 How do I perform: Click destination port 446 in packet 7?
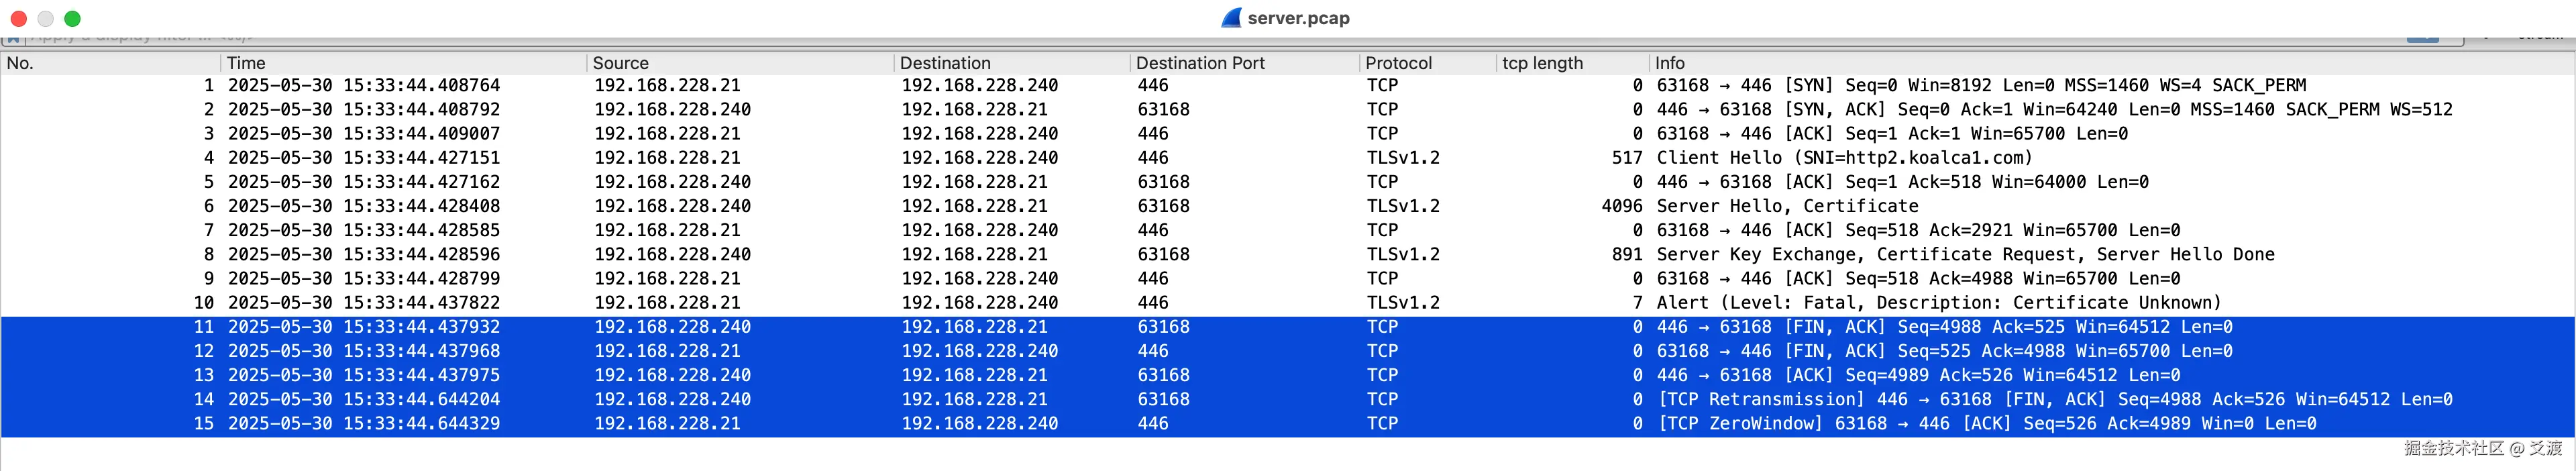click(1153, 230)
